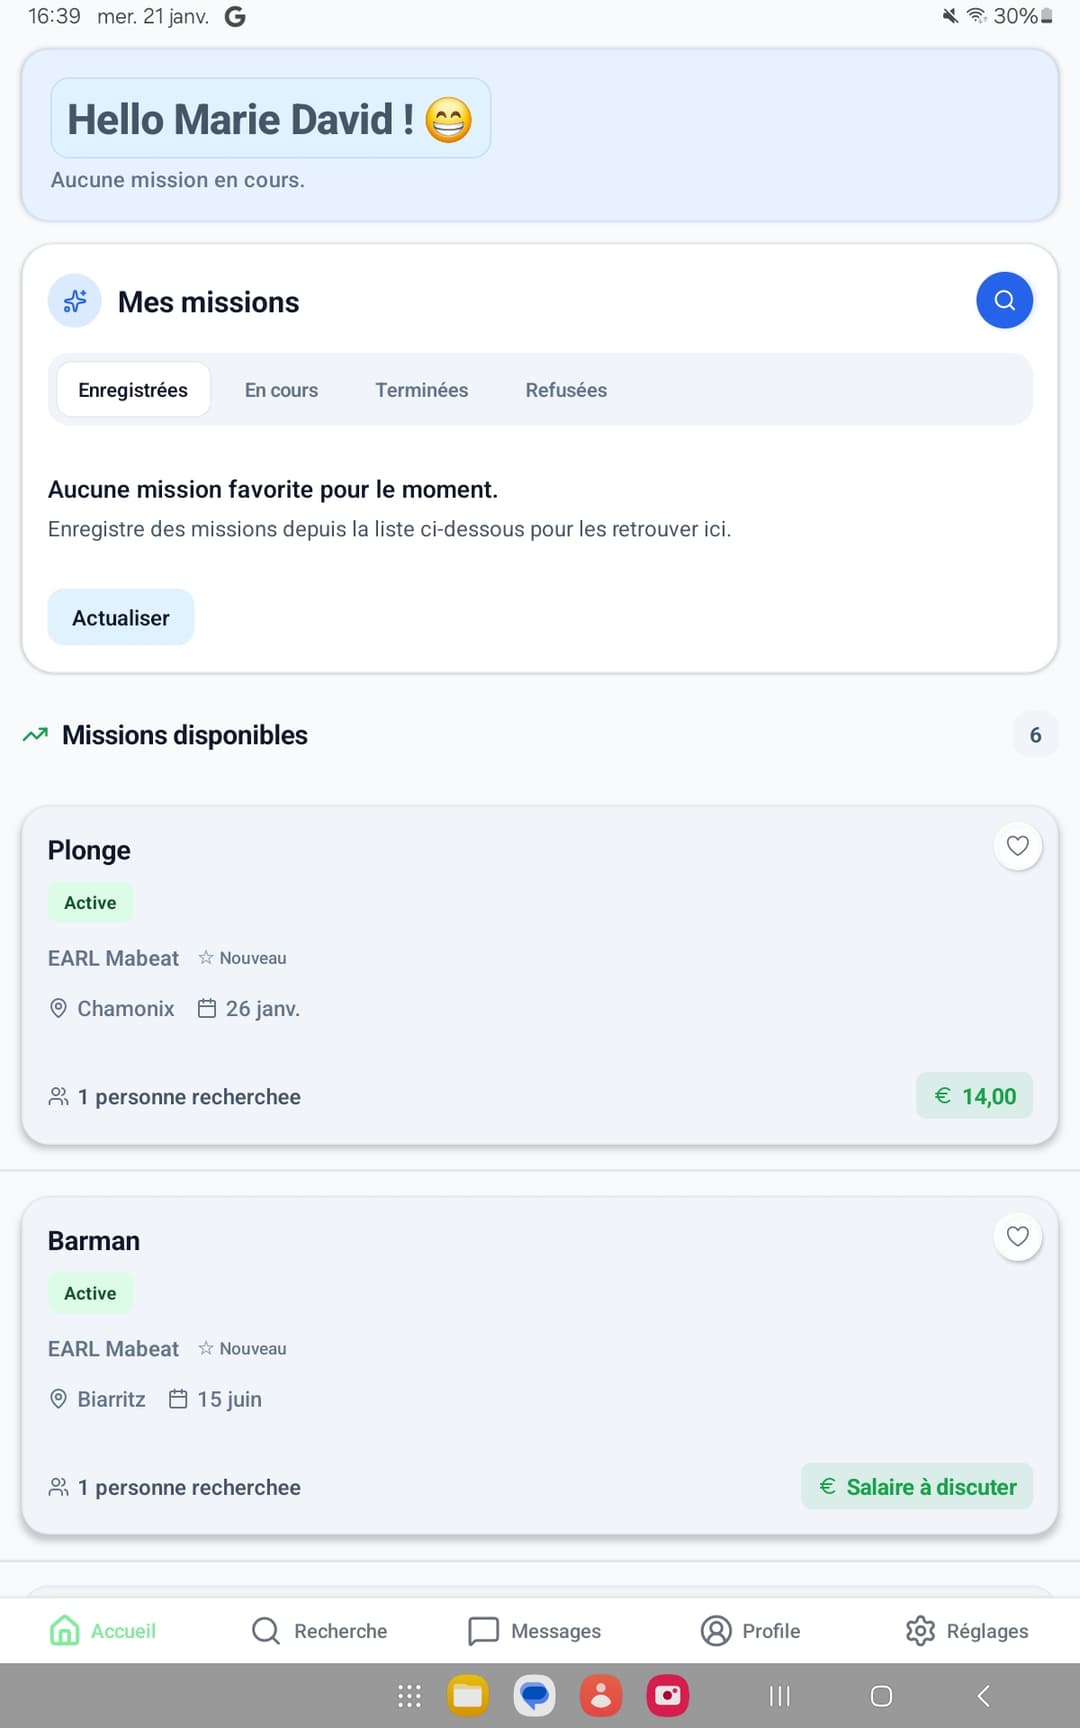Screen dimensions: 1080x1728
Task: Favorite the Barman mission with the heart
Action: (1017, 1237)
